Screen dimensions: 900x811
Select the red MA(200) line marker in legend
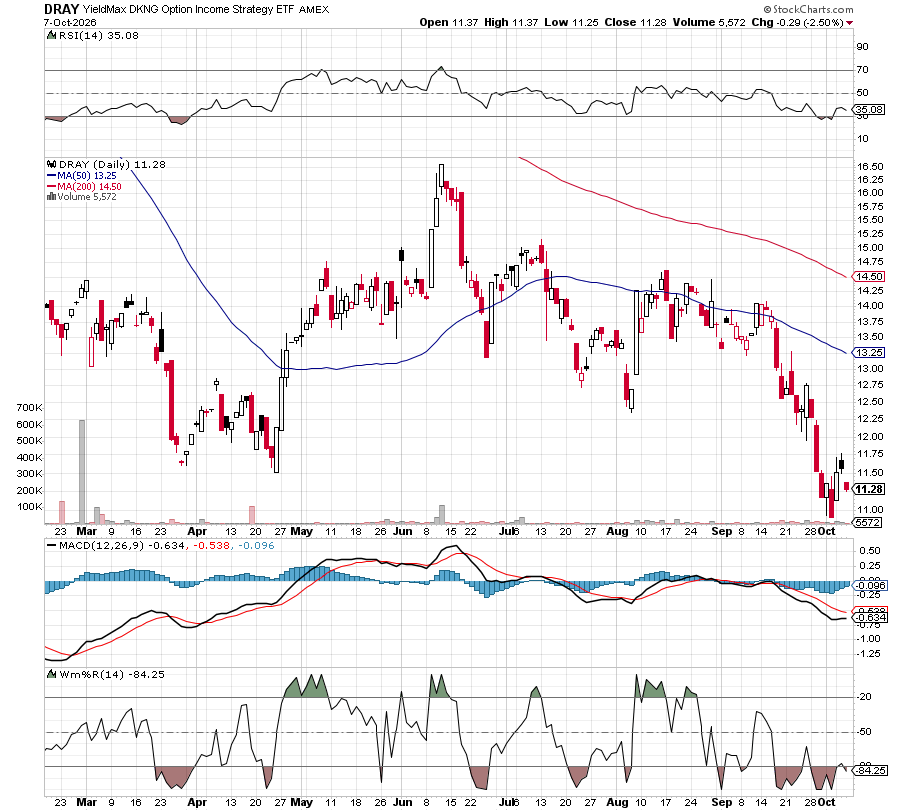click(51, 187)
